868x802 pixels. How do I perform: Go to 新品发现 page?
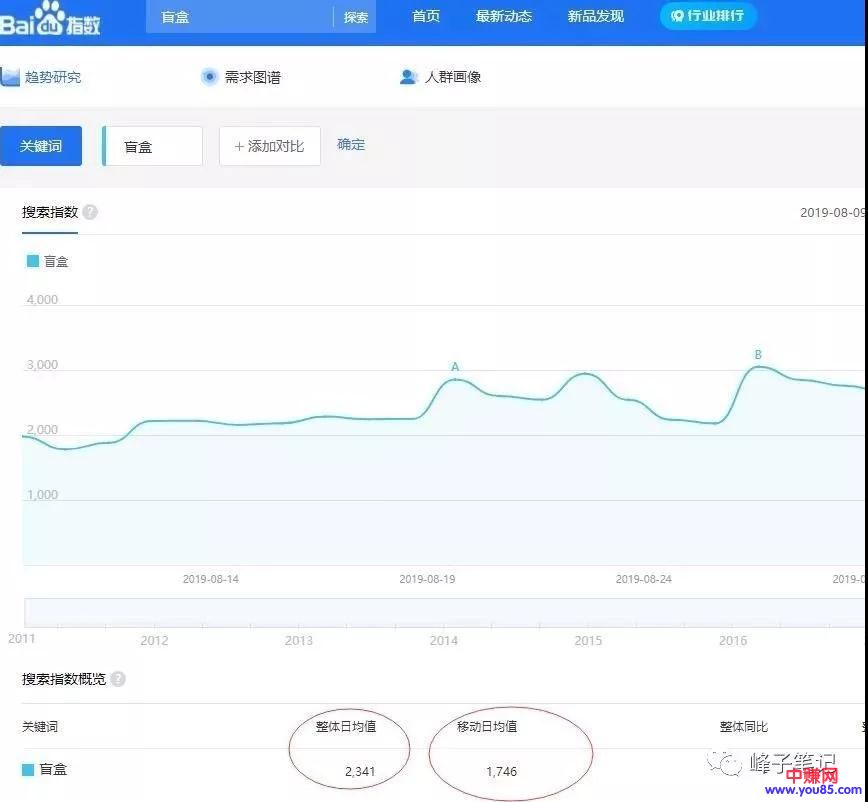click(595, 17)
